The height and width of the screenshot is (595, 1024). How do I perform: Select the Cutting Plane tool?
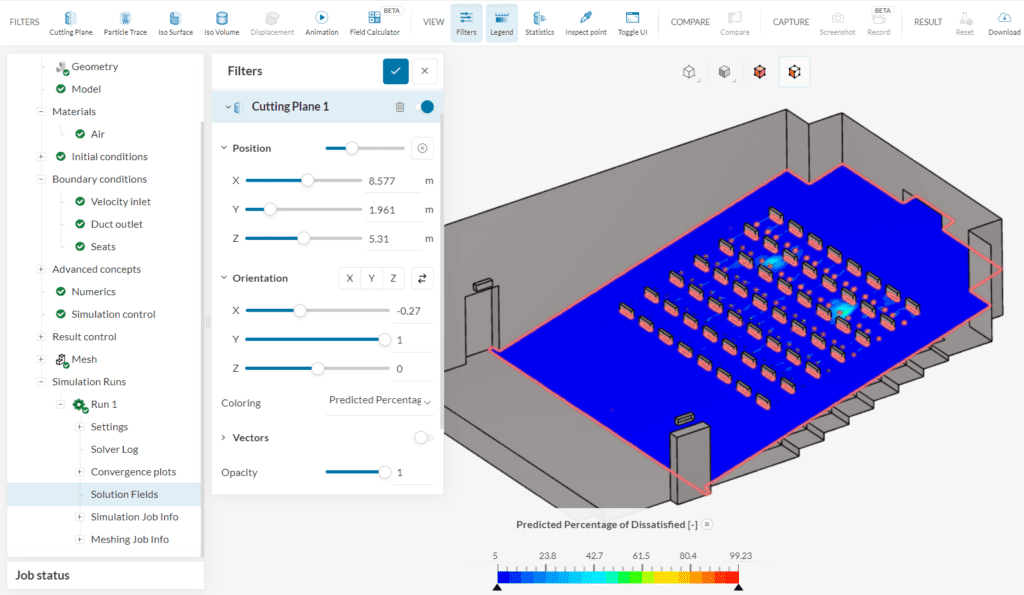pyautogui.click(x=70, y=20)
